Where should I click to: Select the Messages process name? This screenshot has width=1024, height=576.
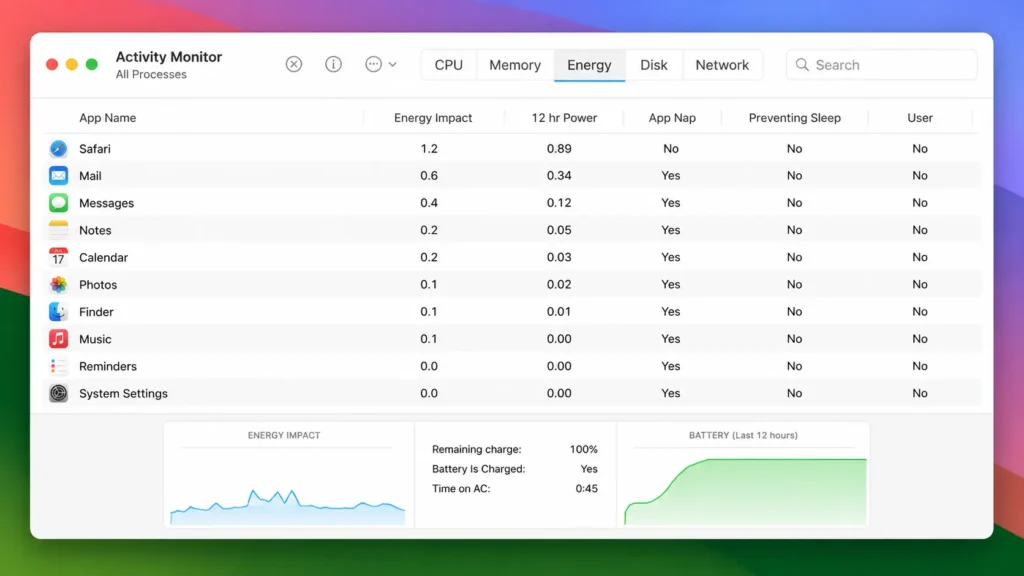pyautogui.click(x=106, y=203)
